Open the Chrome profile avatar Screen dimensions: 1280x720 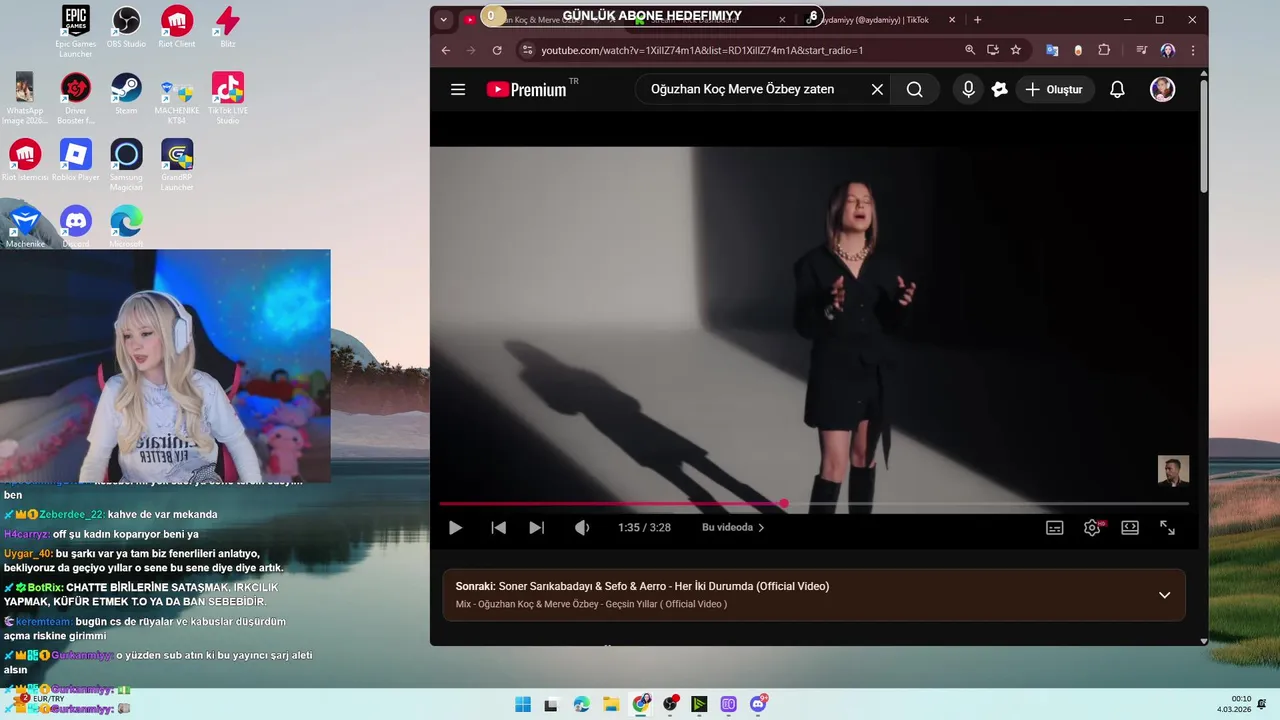click(x=1167, y=50)
